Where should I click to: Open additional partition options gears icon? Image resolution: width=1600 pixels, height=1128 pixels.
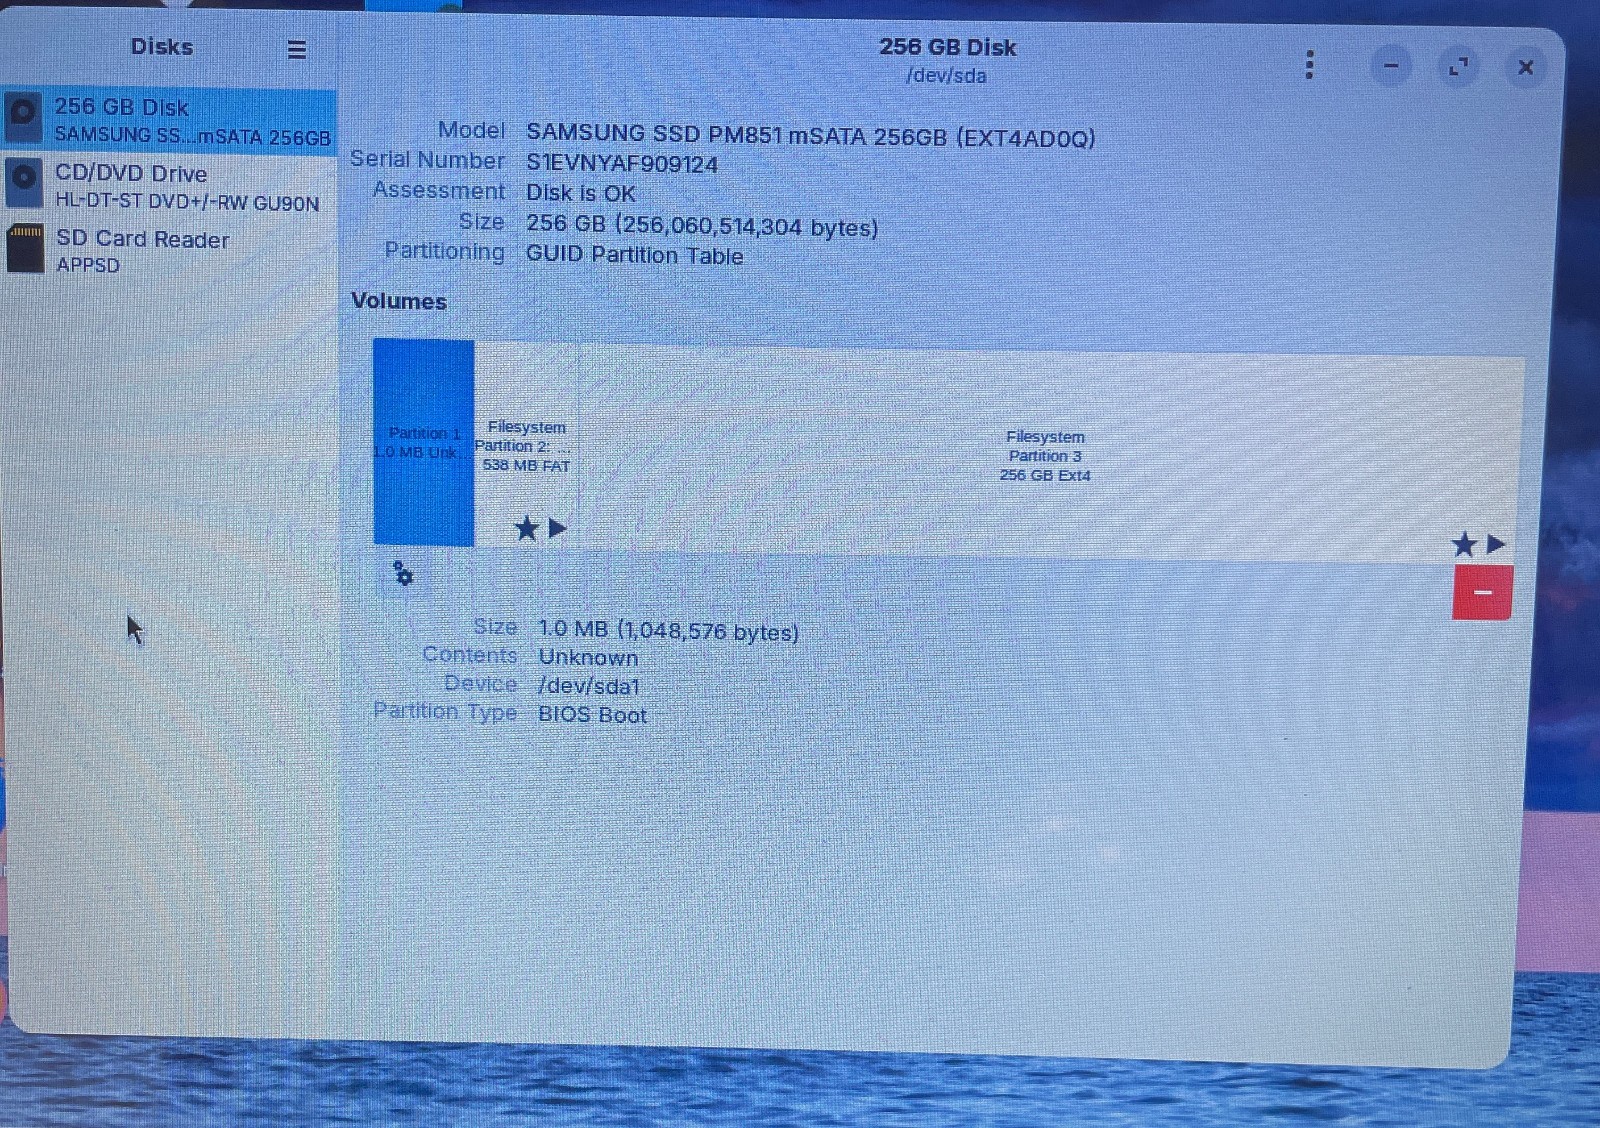click(403, 574)
